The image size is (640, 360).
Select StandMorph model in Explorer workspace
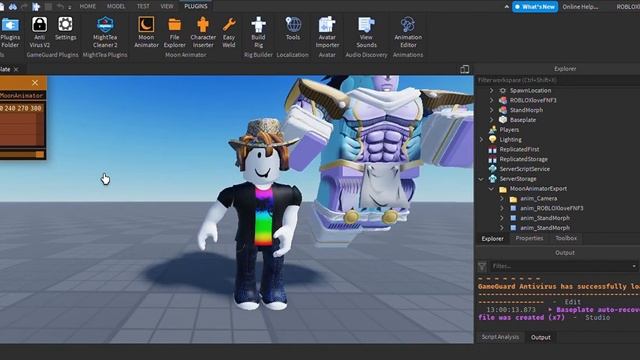pos(526,110)
